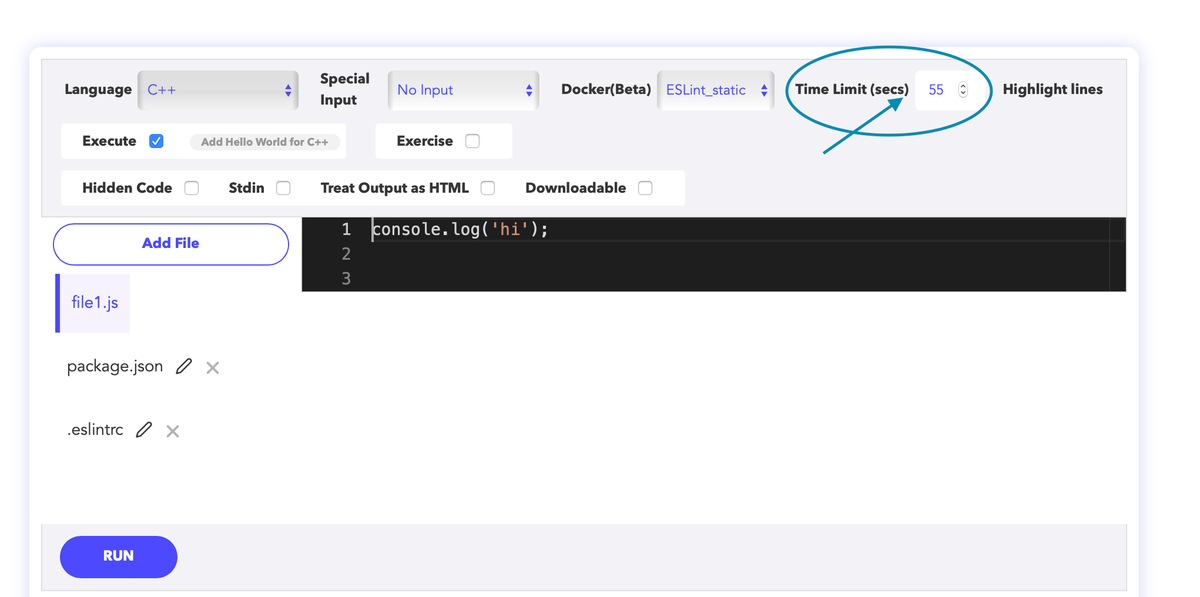Click the Time Limit value field

(943, 90)
